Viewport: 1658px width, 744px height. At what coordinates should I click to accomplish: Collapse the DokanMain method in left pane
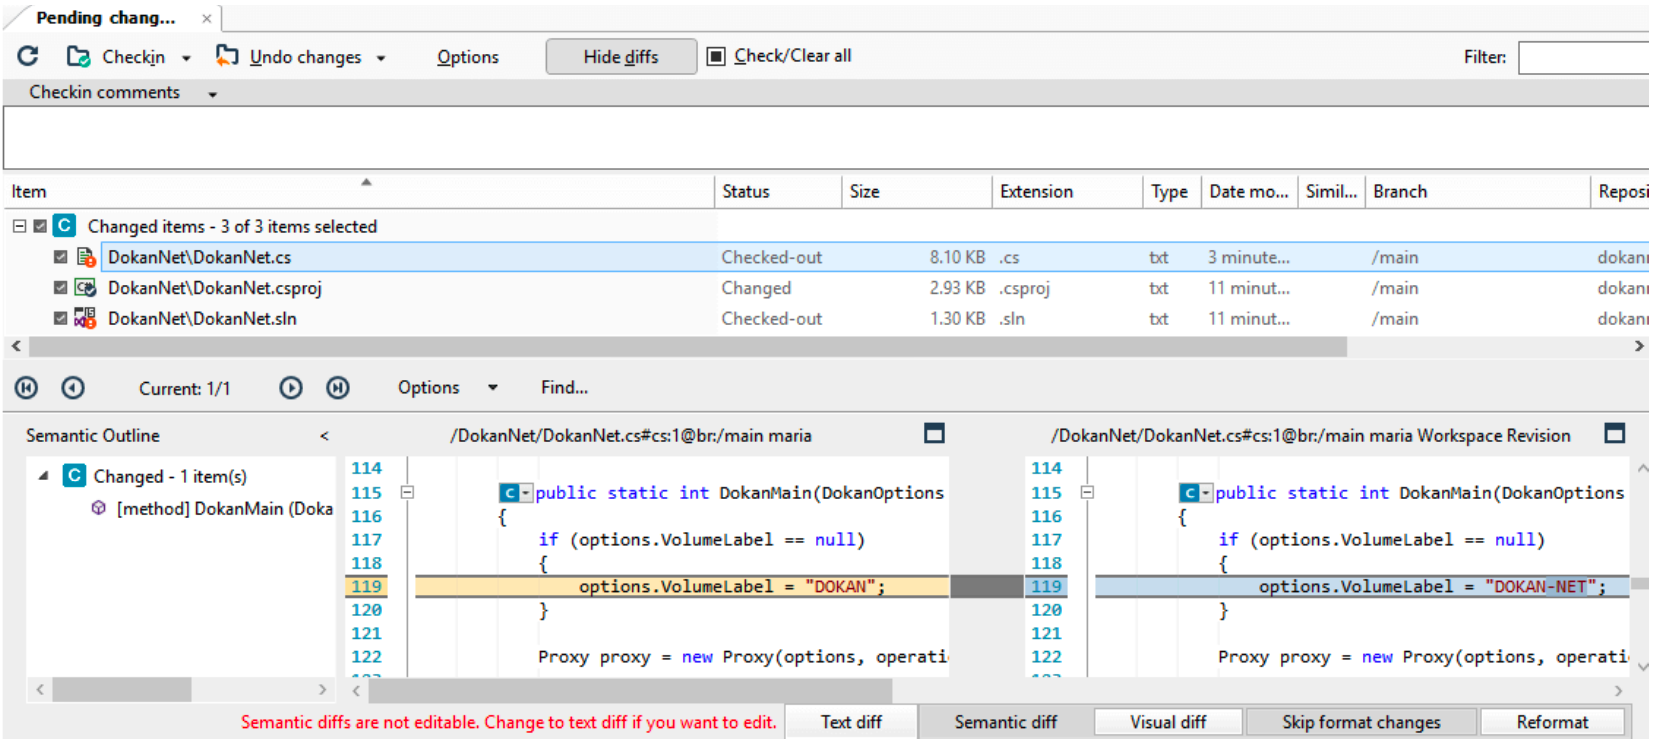click(x=407, y=492)
